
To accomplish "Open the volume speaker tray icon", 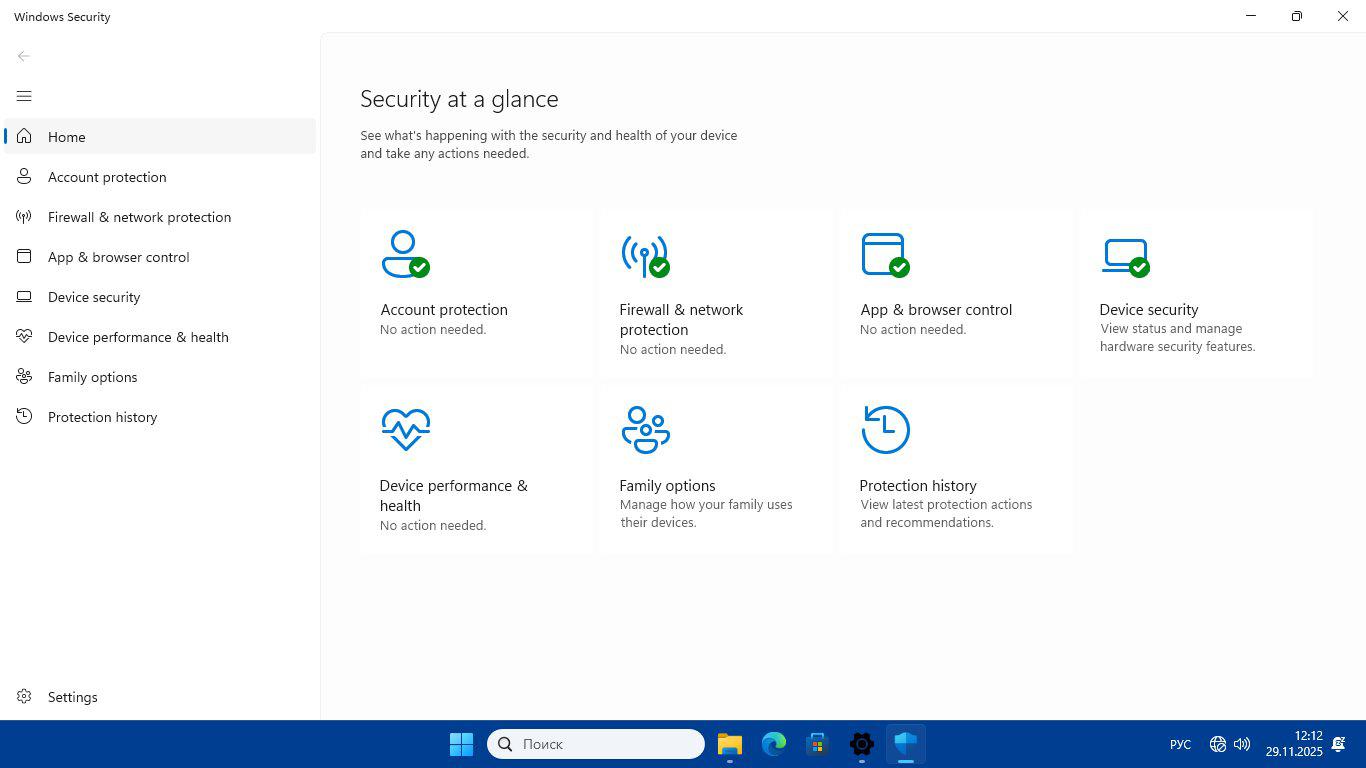I will coord(1242,744).
